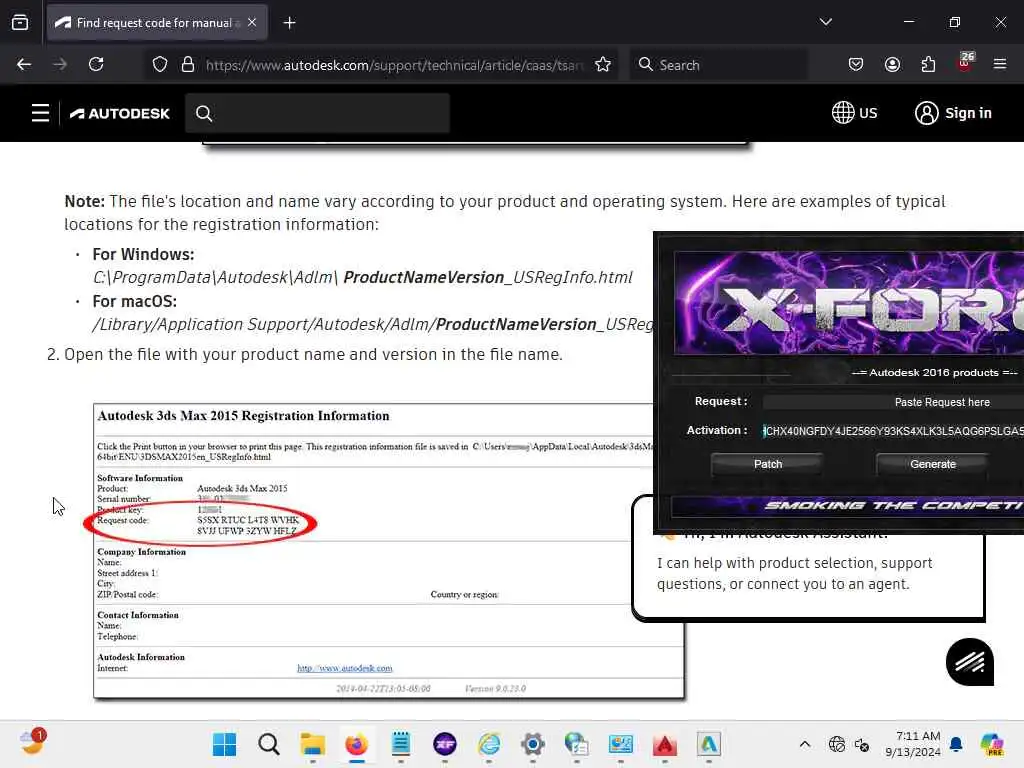Open Windows taskbar search
Viewport: 1024px width, 768px height.
click(x=268, y=744)
